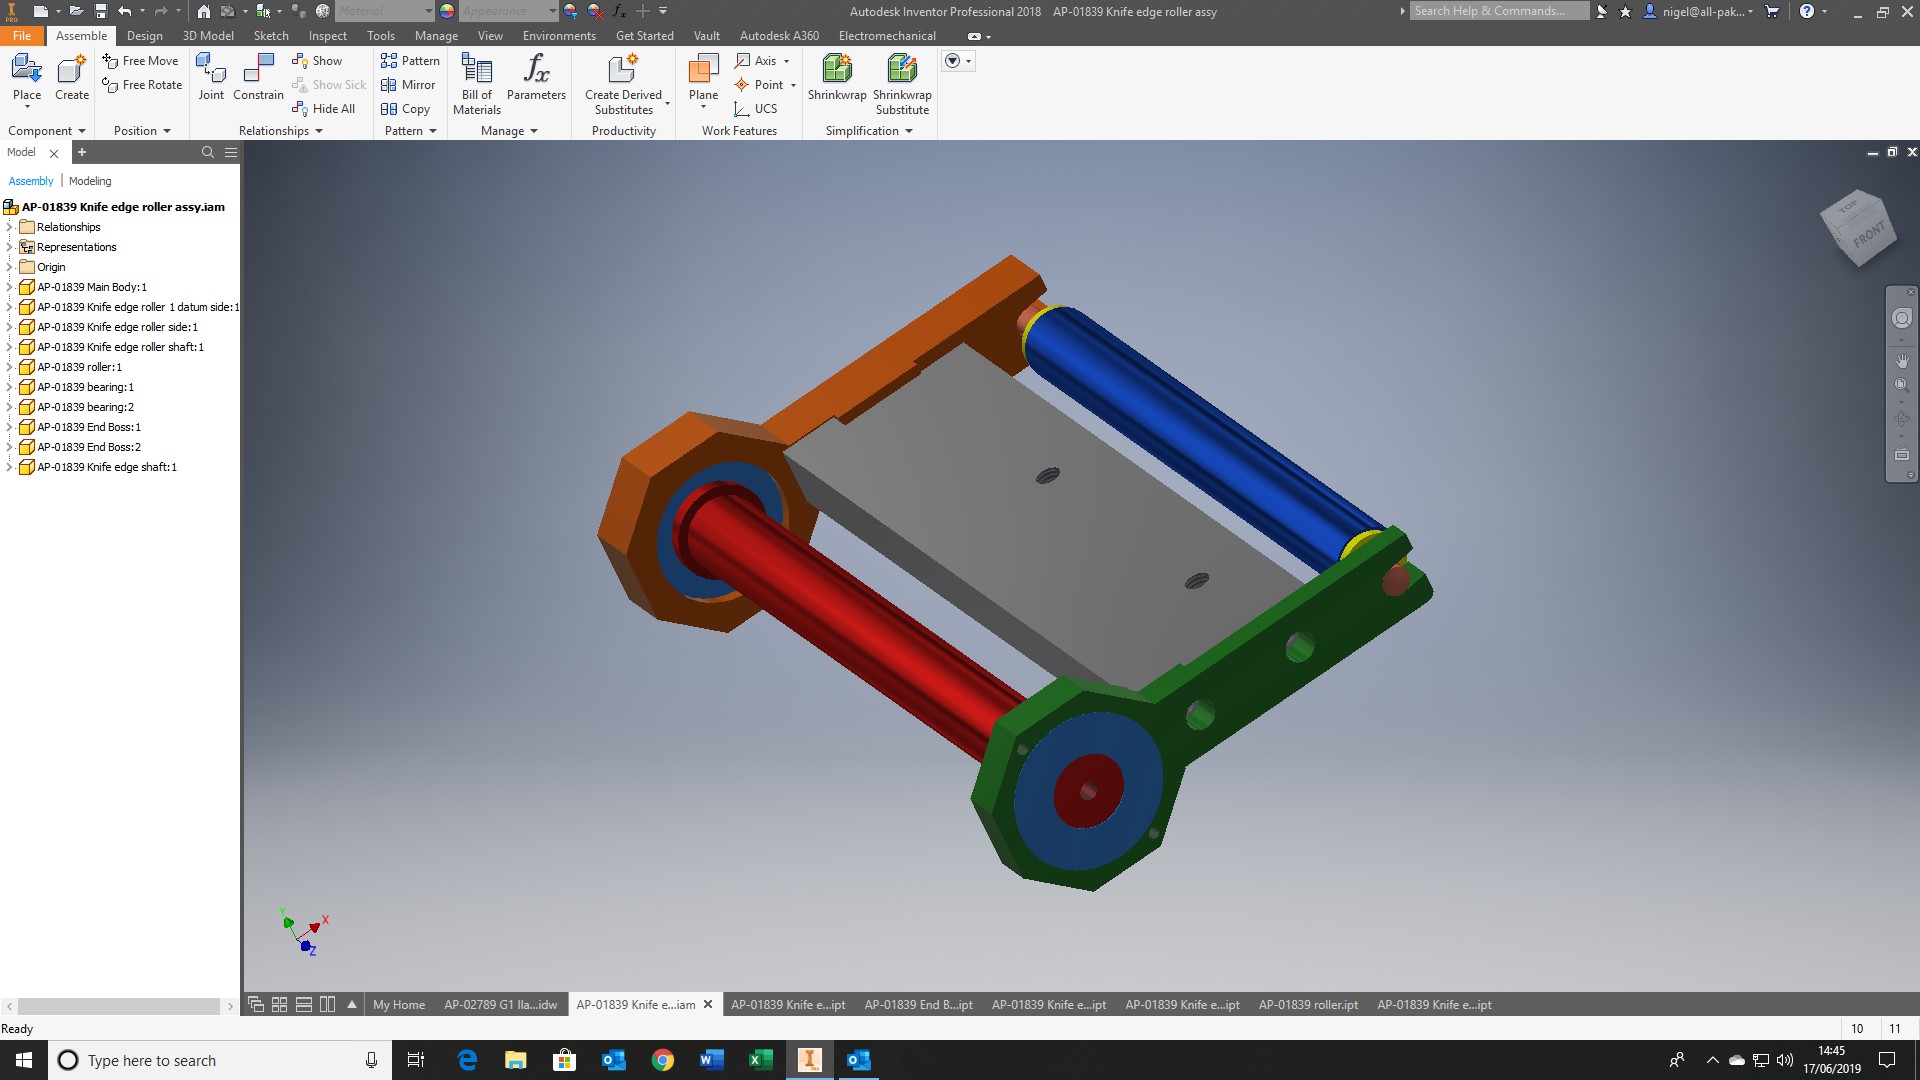1920x1080 pixels.
Task: Click the Constrain tool icon
Action: 258,70
